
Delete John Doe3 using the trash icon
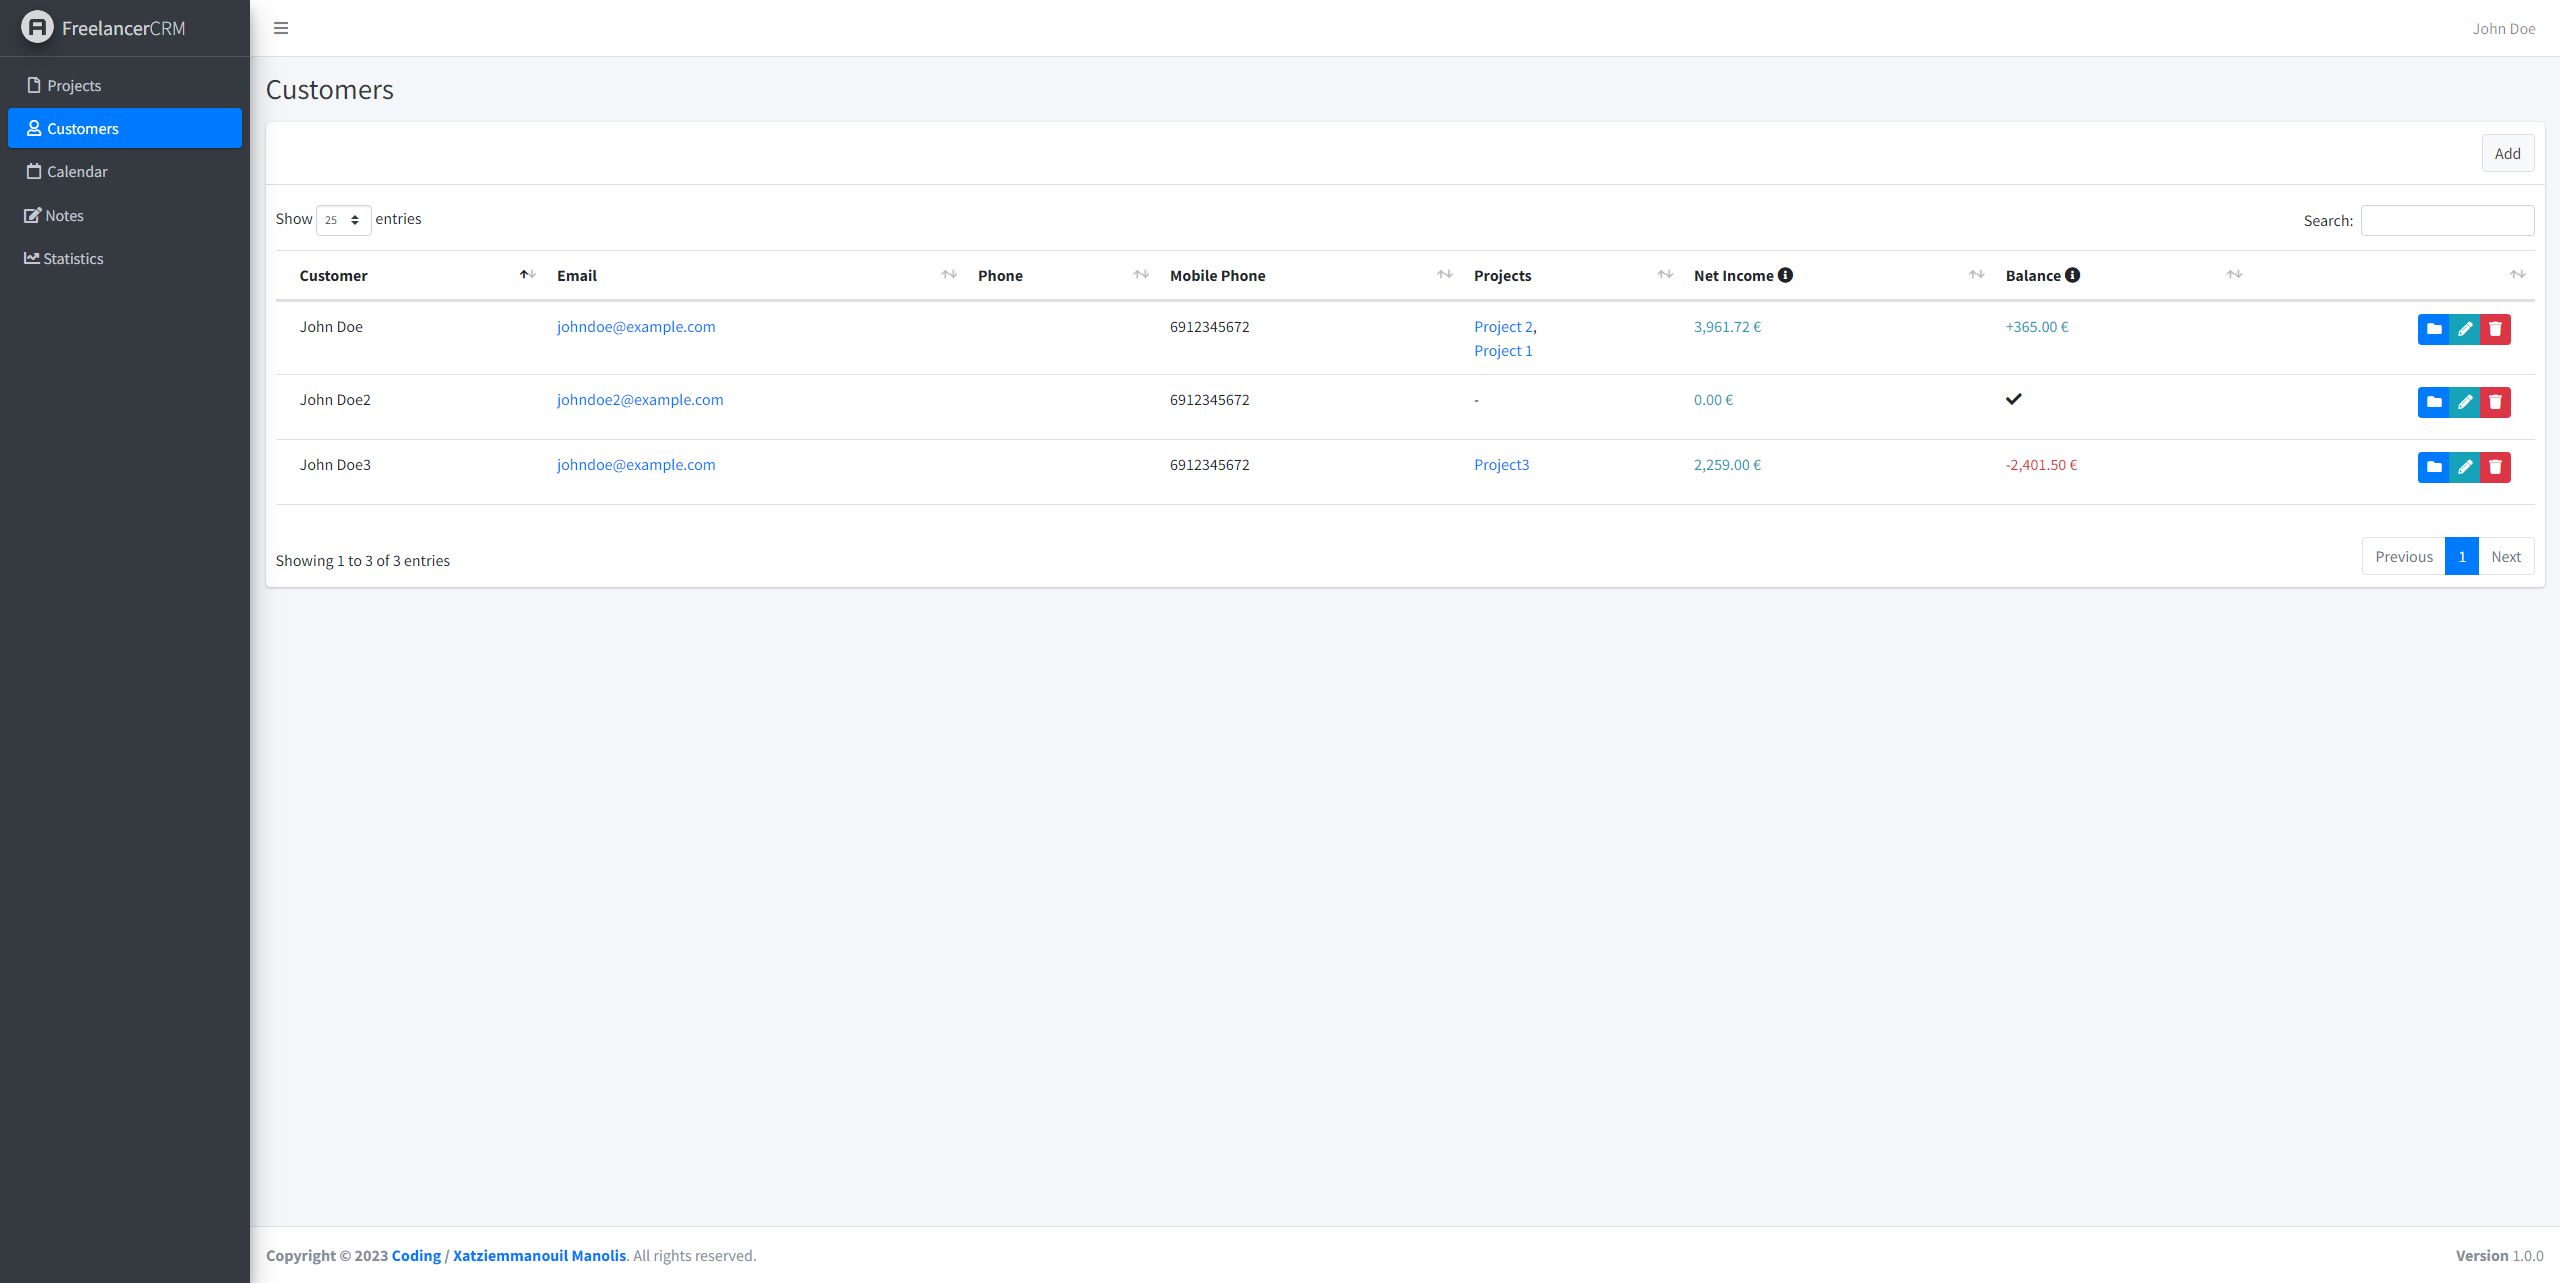[x=2495, y=467]
